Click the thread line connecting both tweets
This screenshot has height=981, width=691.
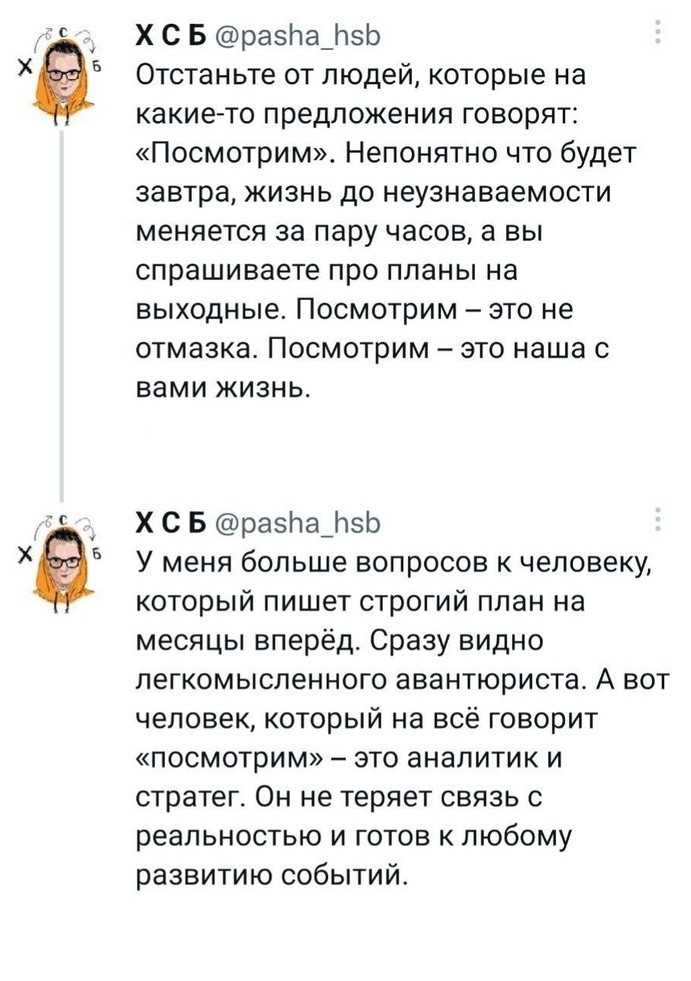coord(61,311)
